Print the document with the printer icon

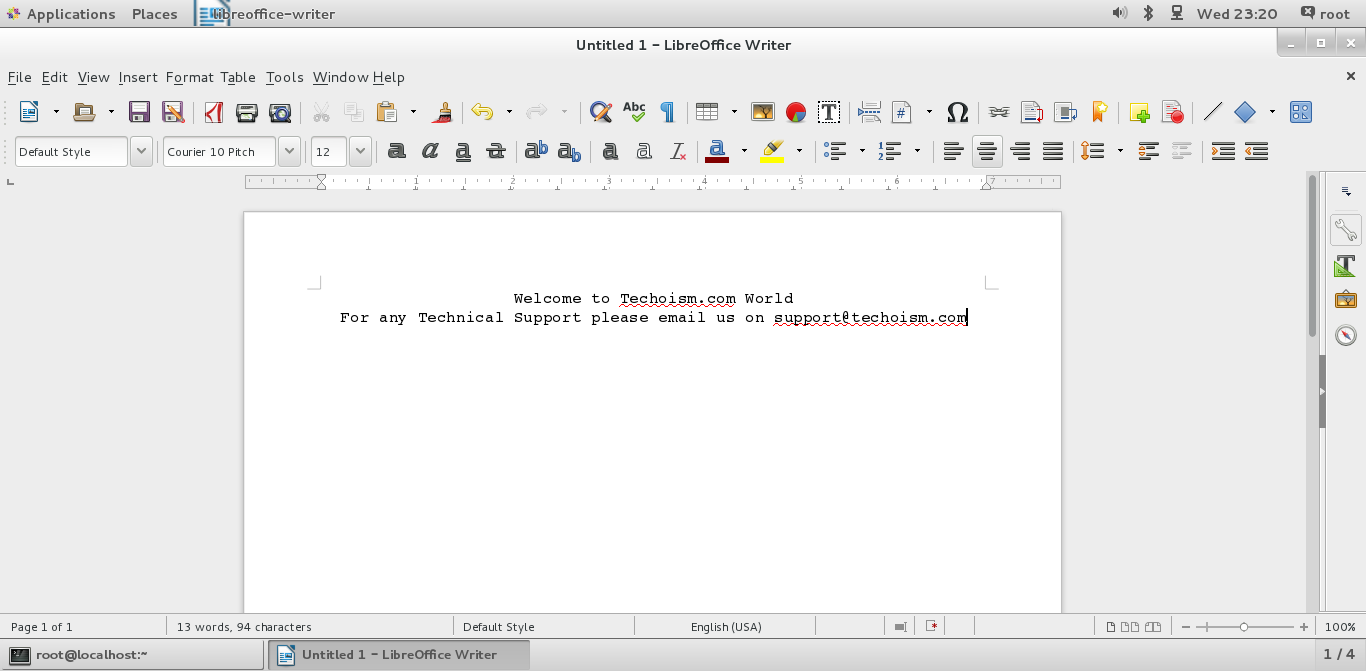point(247,112)
